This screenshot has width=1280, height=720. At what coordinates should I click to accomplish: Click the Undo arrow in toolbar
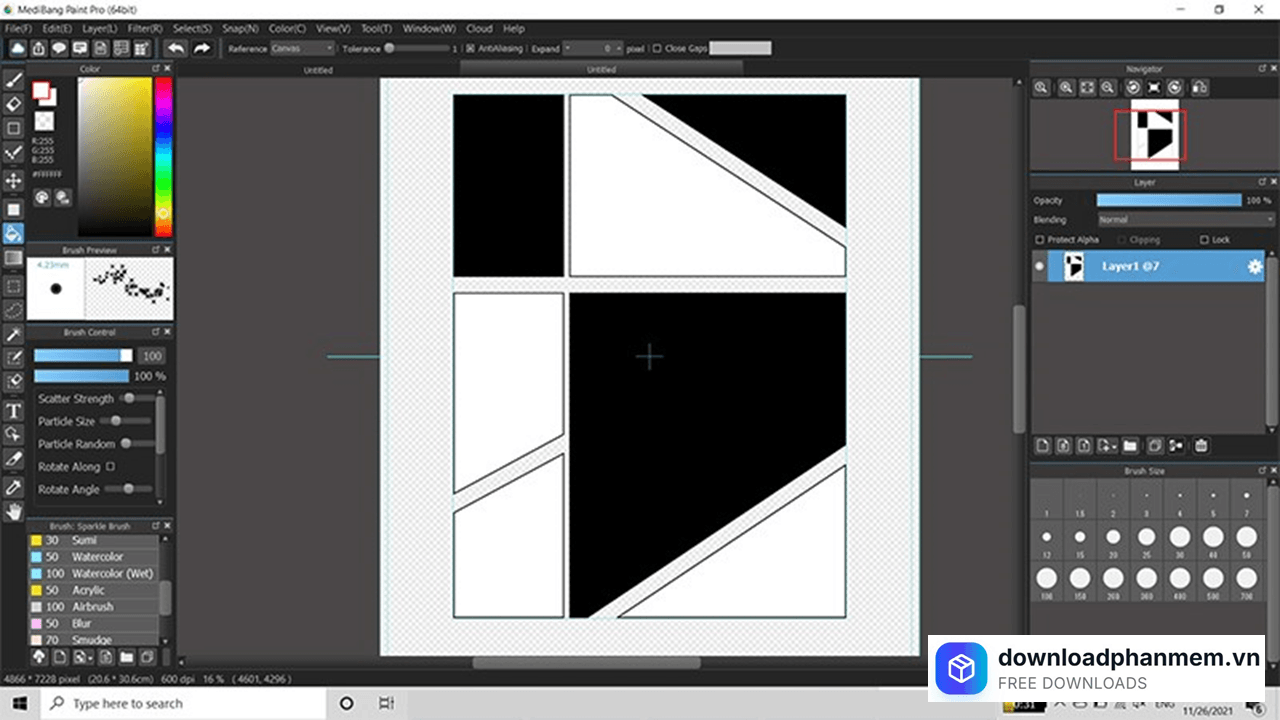point(176,48)
